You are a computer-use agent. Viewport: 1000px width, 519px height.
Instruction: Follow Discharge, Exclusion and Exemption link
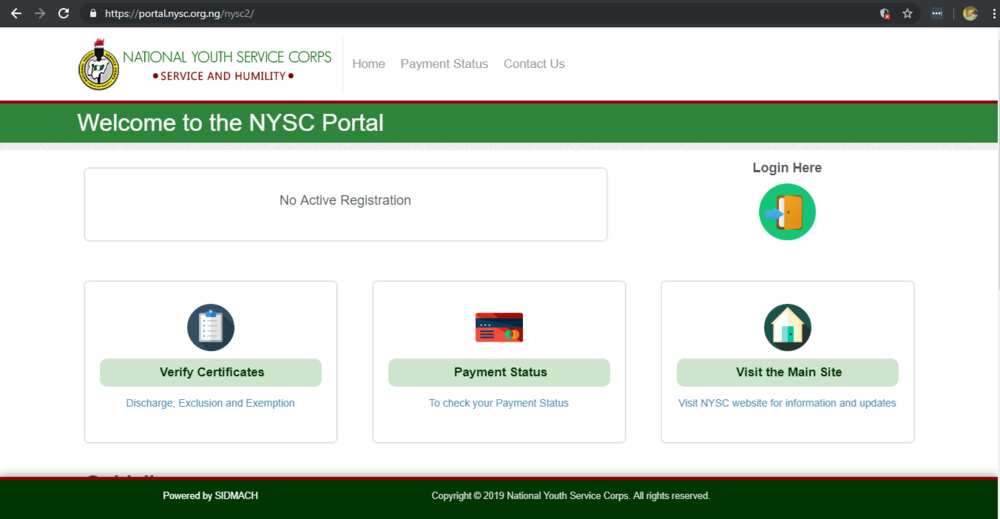210,403
